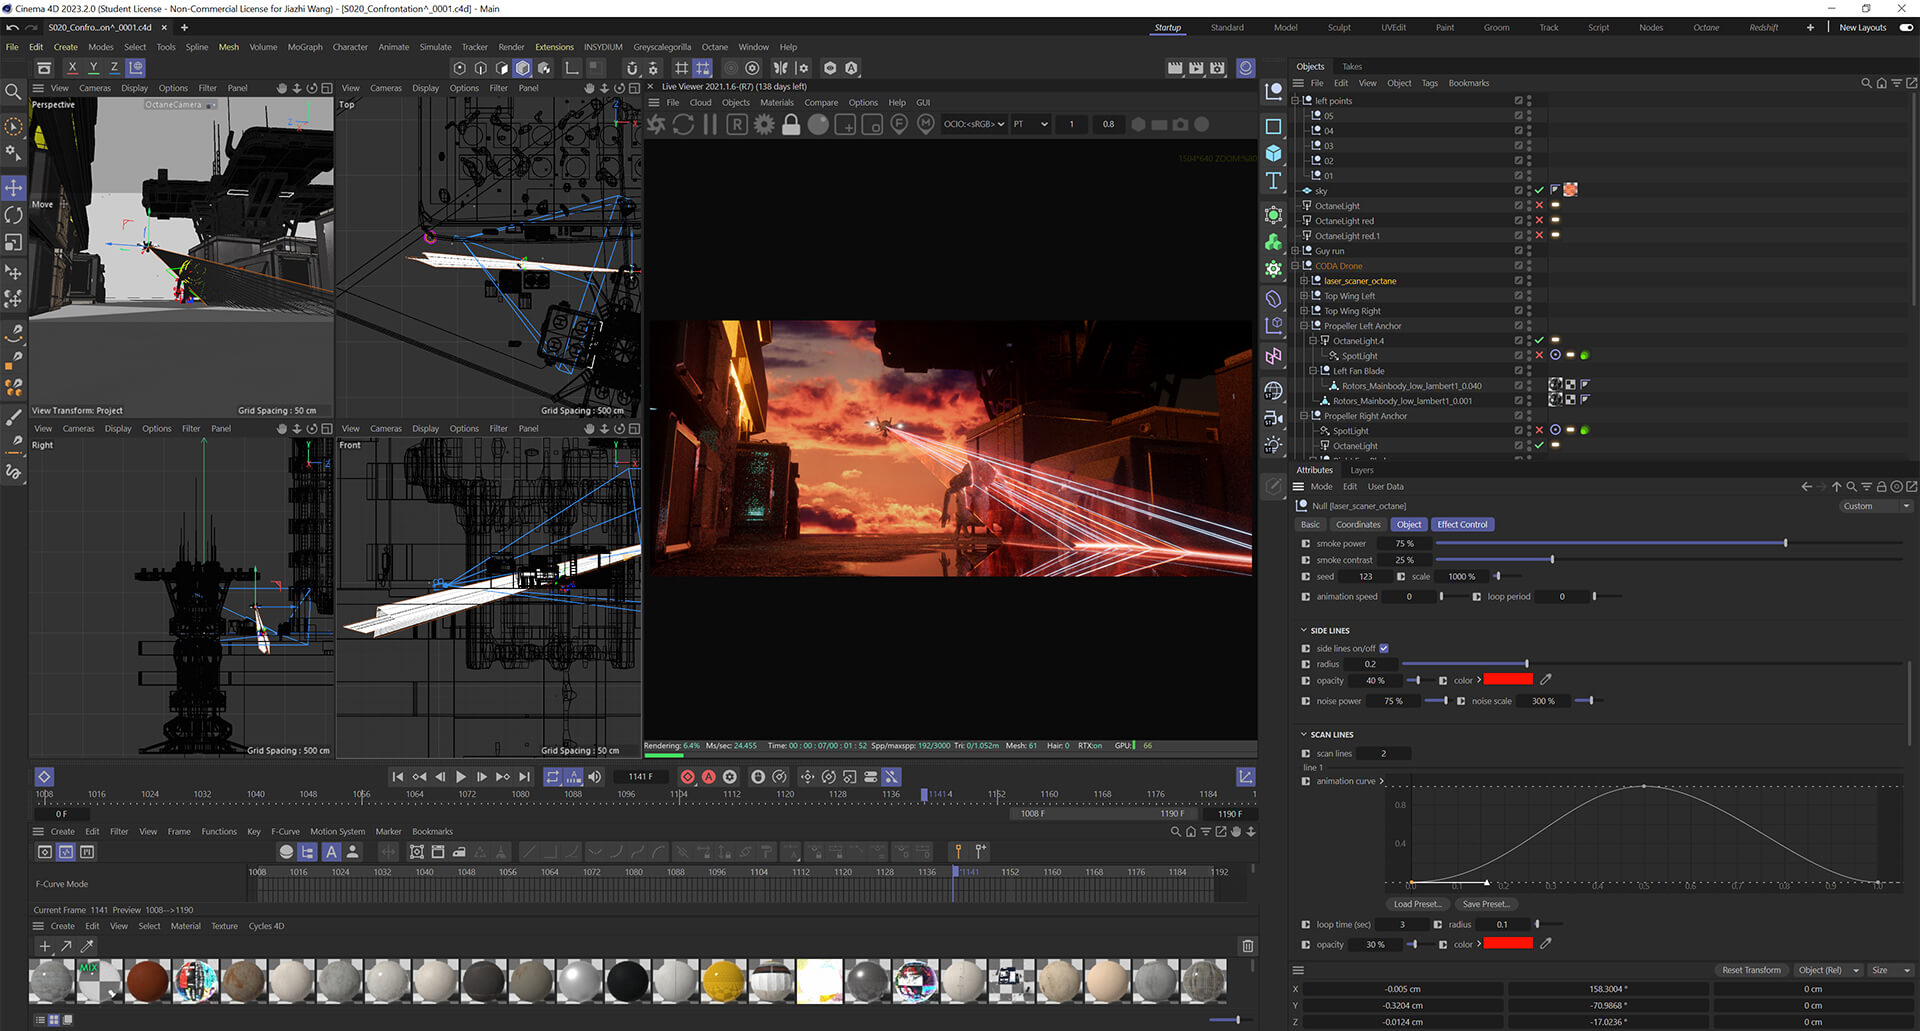Screen dimensions: 1920x1031
Task: Open the Coordinates tab in Attributes
Action: coord(1358,524)
